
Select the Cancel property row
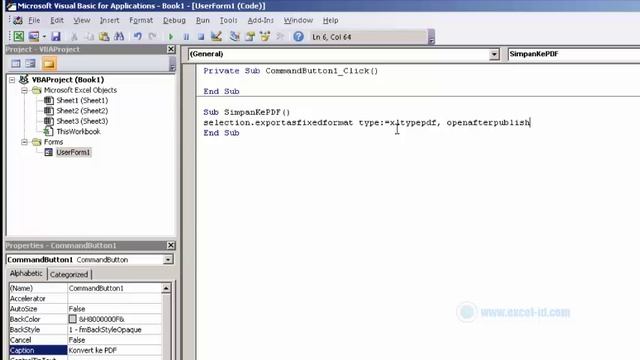pyautogui.click(x=85, y=340)
